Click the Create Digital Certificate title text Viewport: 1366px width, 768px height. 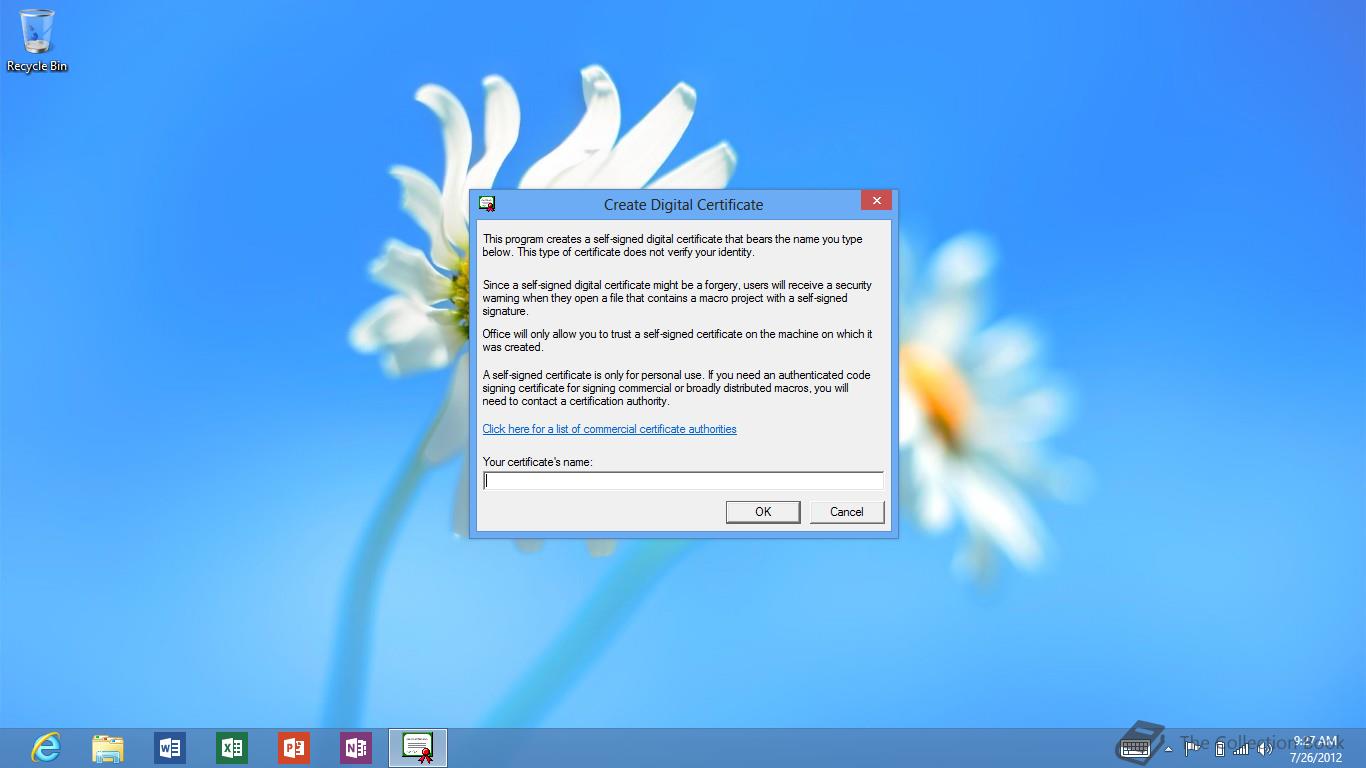(x=683, y=204)
